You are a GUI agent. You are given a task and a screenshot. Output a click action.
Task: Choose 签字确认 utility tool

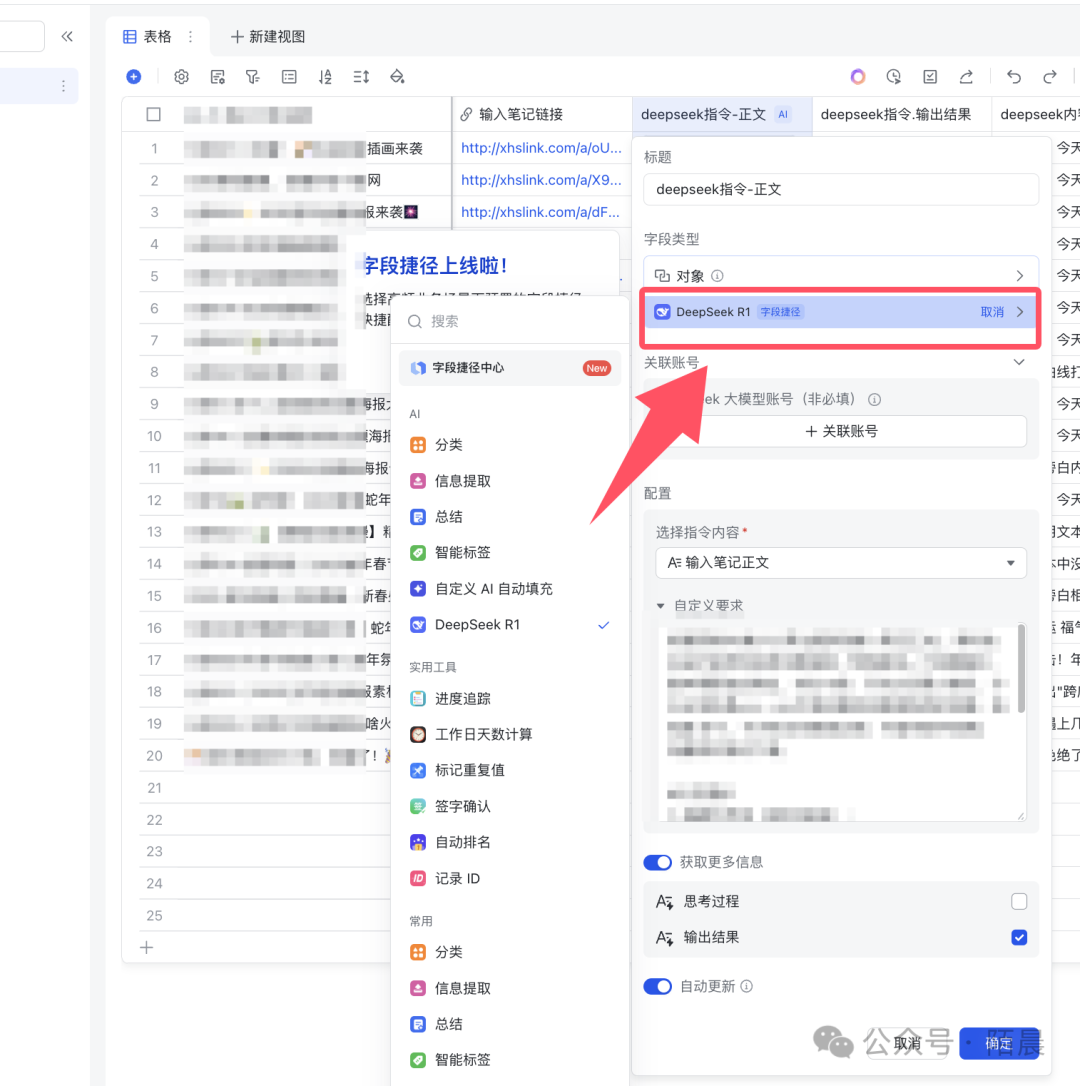click(x=510, y=806)
